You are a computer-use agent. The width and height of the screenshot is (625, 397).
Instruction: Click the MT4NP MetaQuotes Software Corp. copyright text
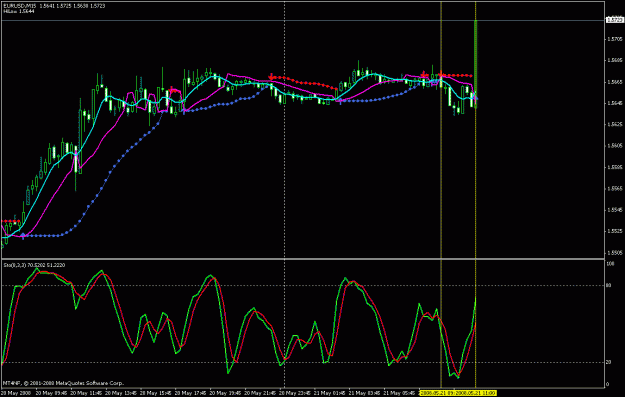tap(63, 383)
